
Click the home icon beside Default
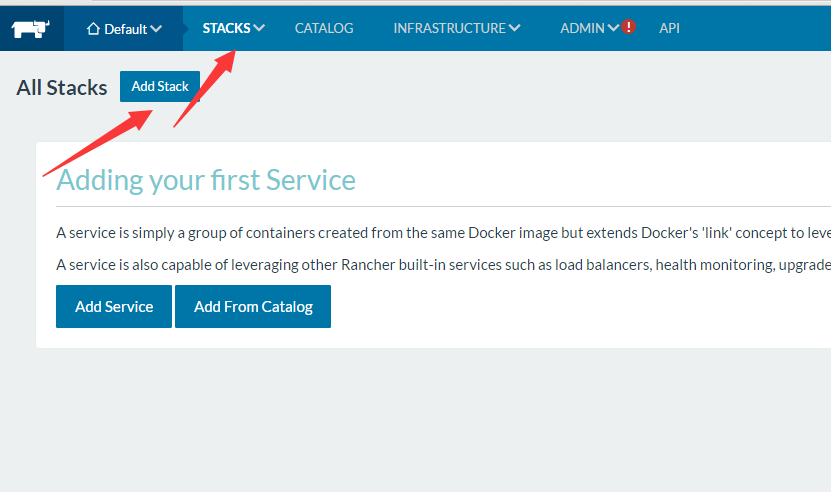93,29
